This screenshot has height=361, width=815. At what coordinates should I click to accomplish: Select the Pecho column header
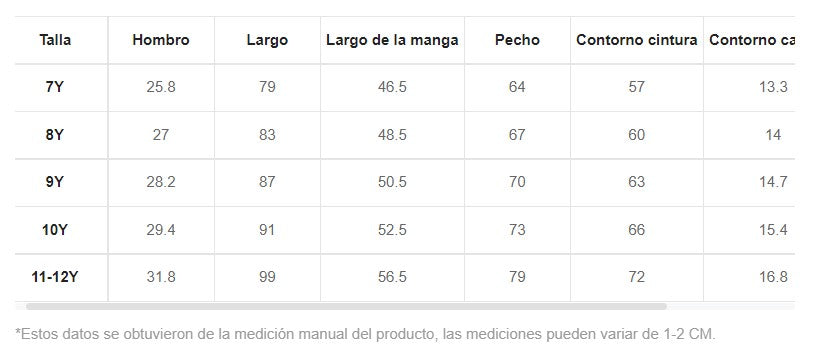[x=517, y=40]
